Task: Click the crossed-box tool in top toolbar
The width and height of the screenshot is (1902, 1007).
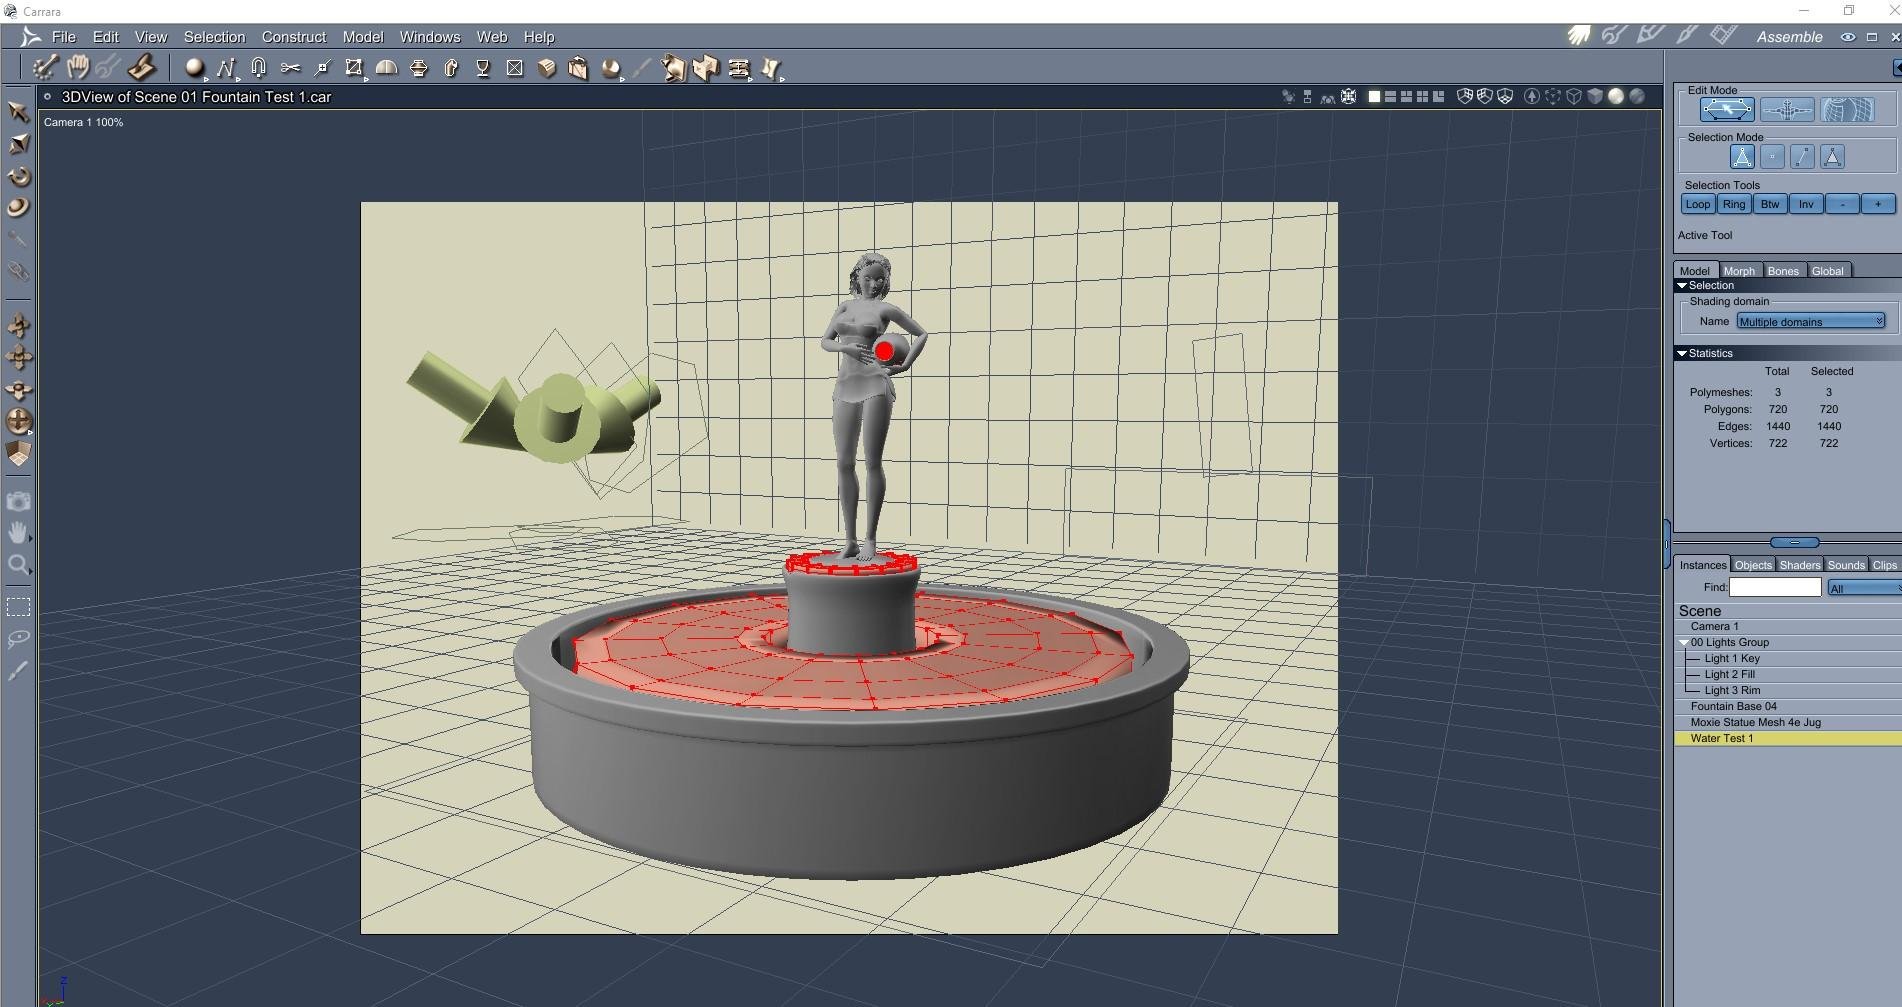Action: (x=514, y=68)
